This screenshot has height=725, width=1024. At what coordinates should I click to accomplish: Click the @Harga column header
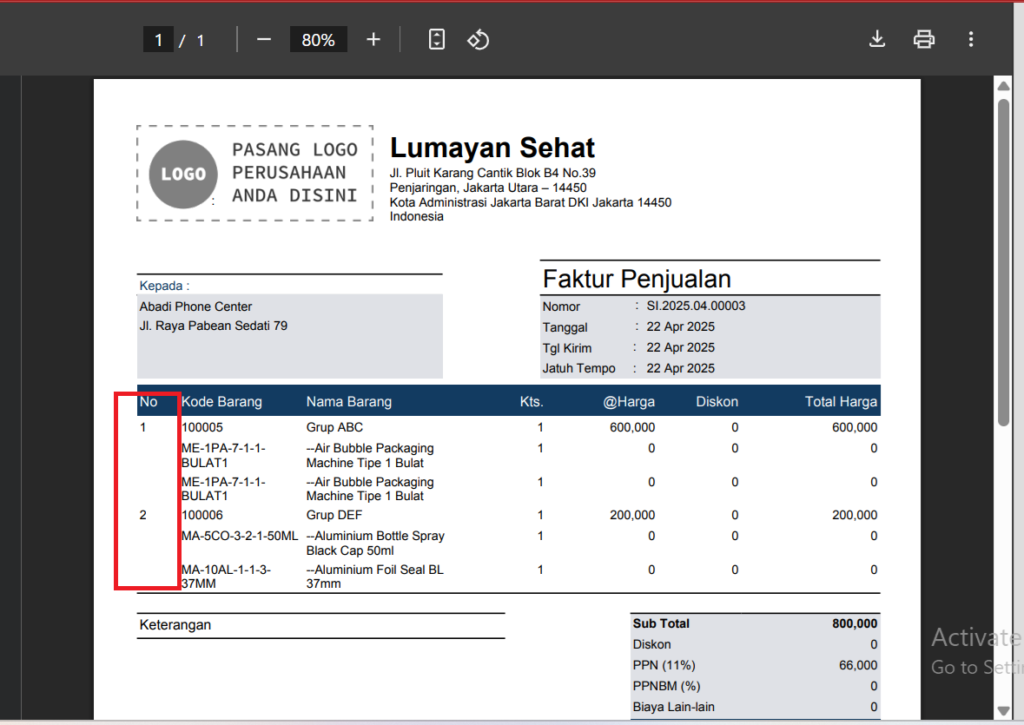pos(628,402)
